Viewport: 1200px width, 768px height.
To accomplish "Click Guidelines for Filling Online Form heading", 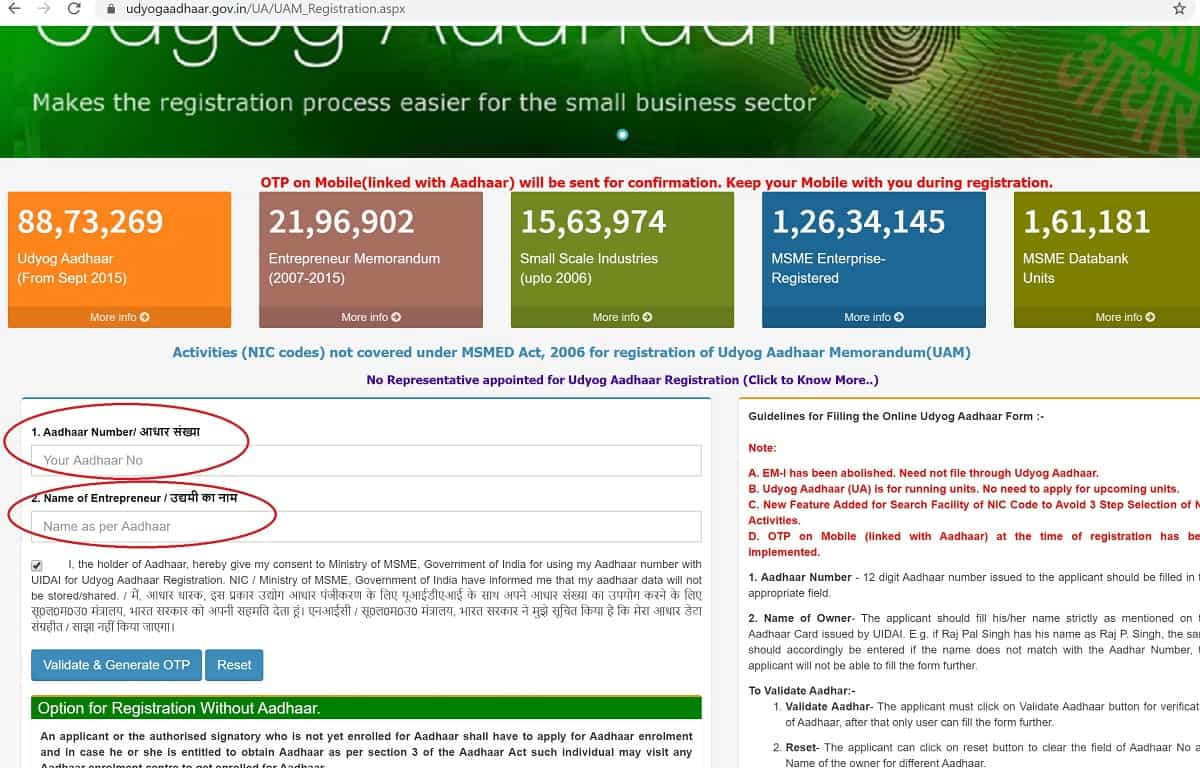I will tap(896, 416).
